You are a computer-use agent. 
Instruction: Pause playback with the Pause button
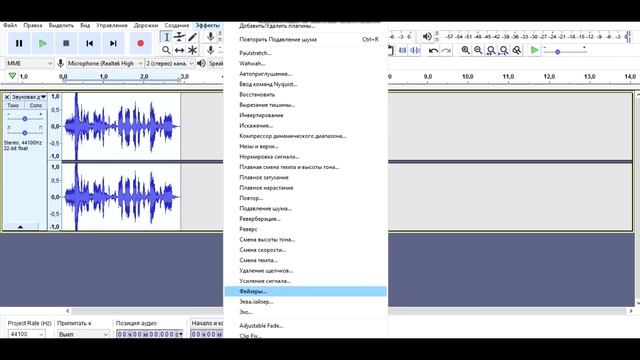click(x=19, y=43)
